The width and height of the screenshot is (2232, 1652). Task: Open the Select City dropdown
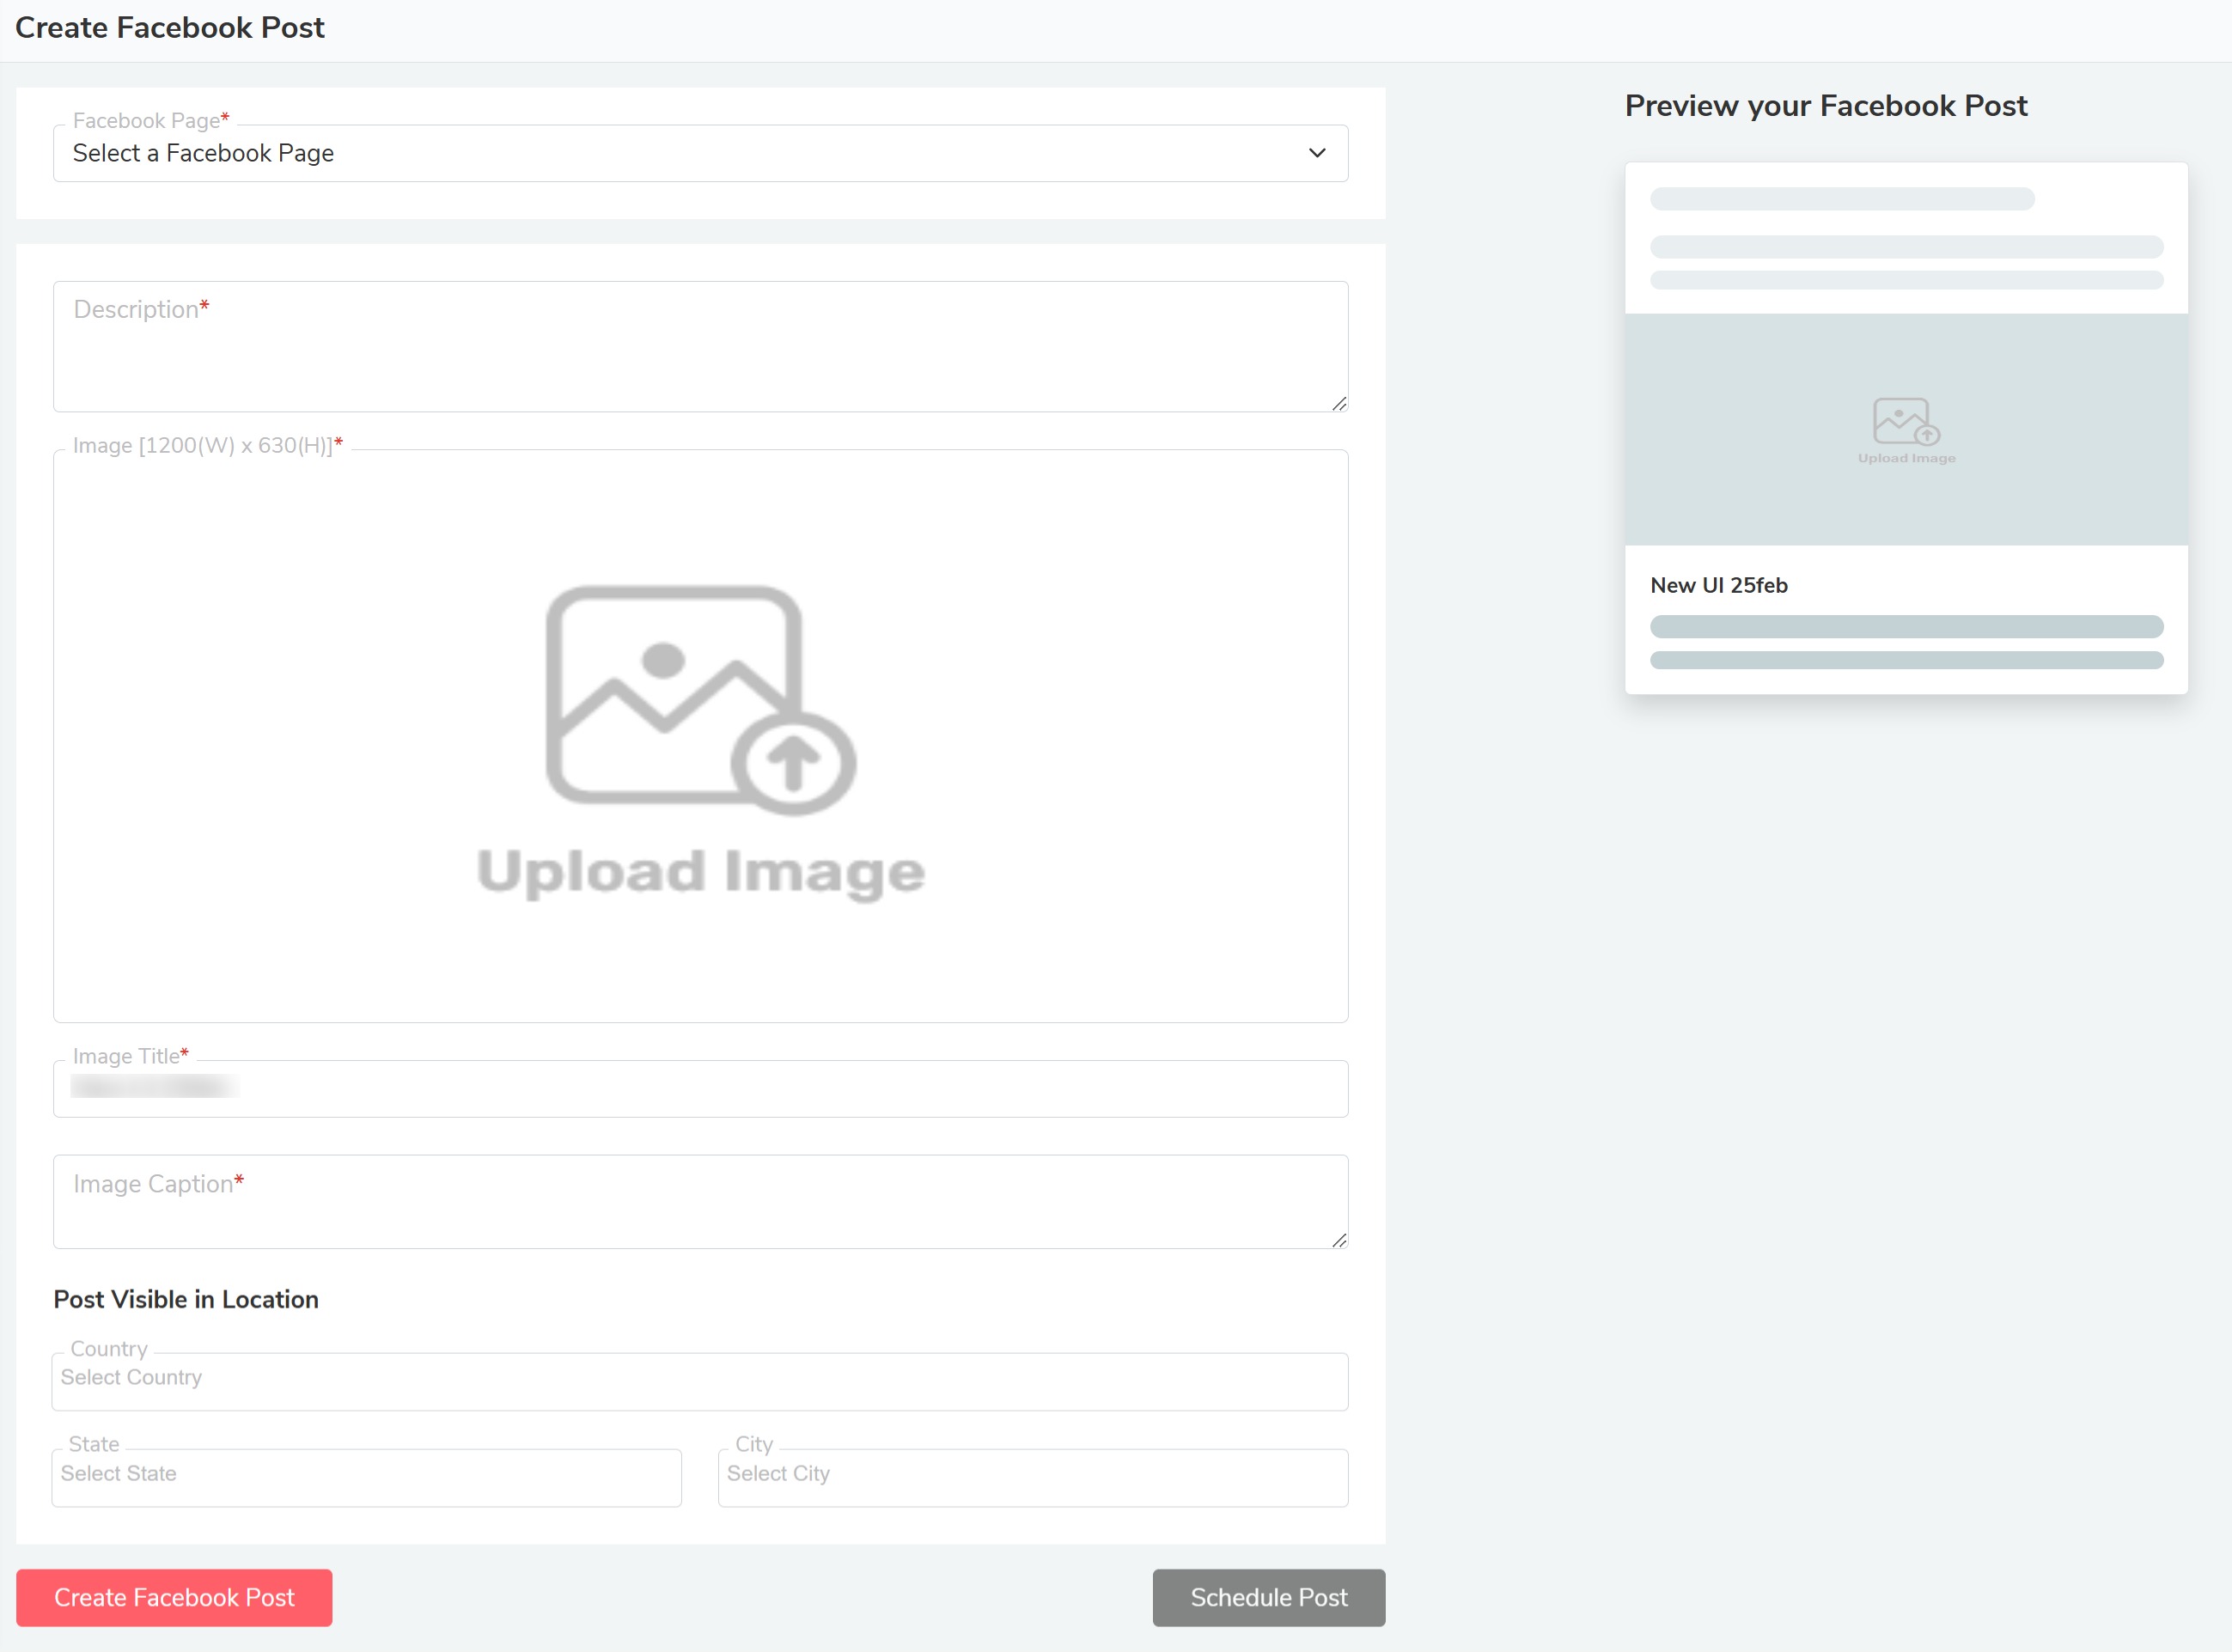pyautogui.click(x=1032, y=1476)
